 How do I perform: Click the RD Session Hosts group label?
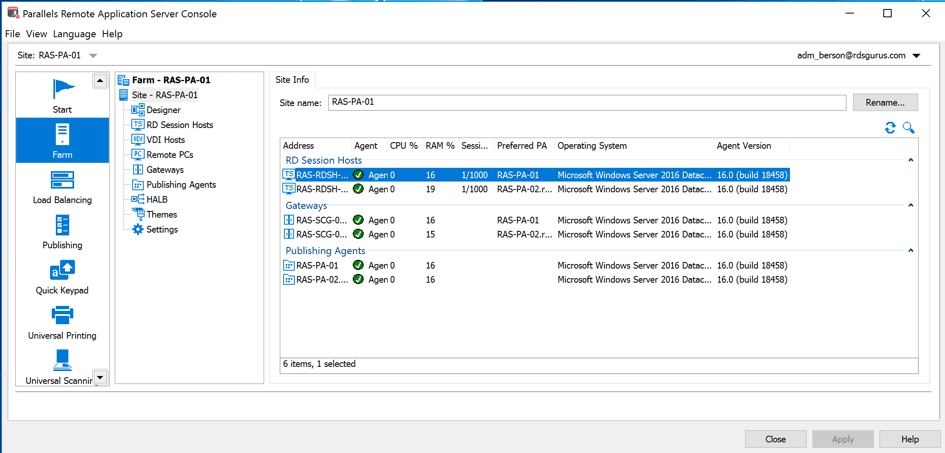[x=324, y=160]
